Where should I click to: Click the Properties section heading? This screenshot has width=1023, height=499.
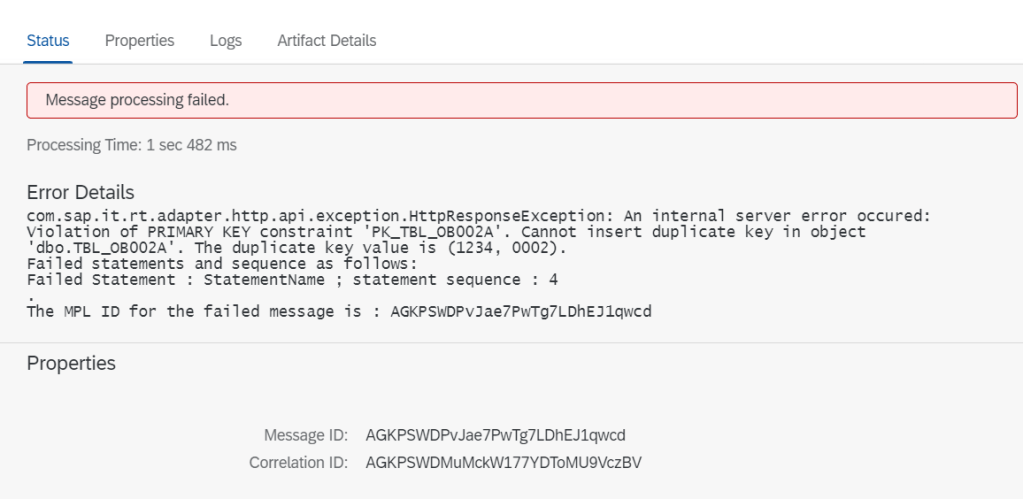coord(71,363)
